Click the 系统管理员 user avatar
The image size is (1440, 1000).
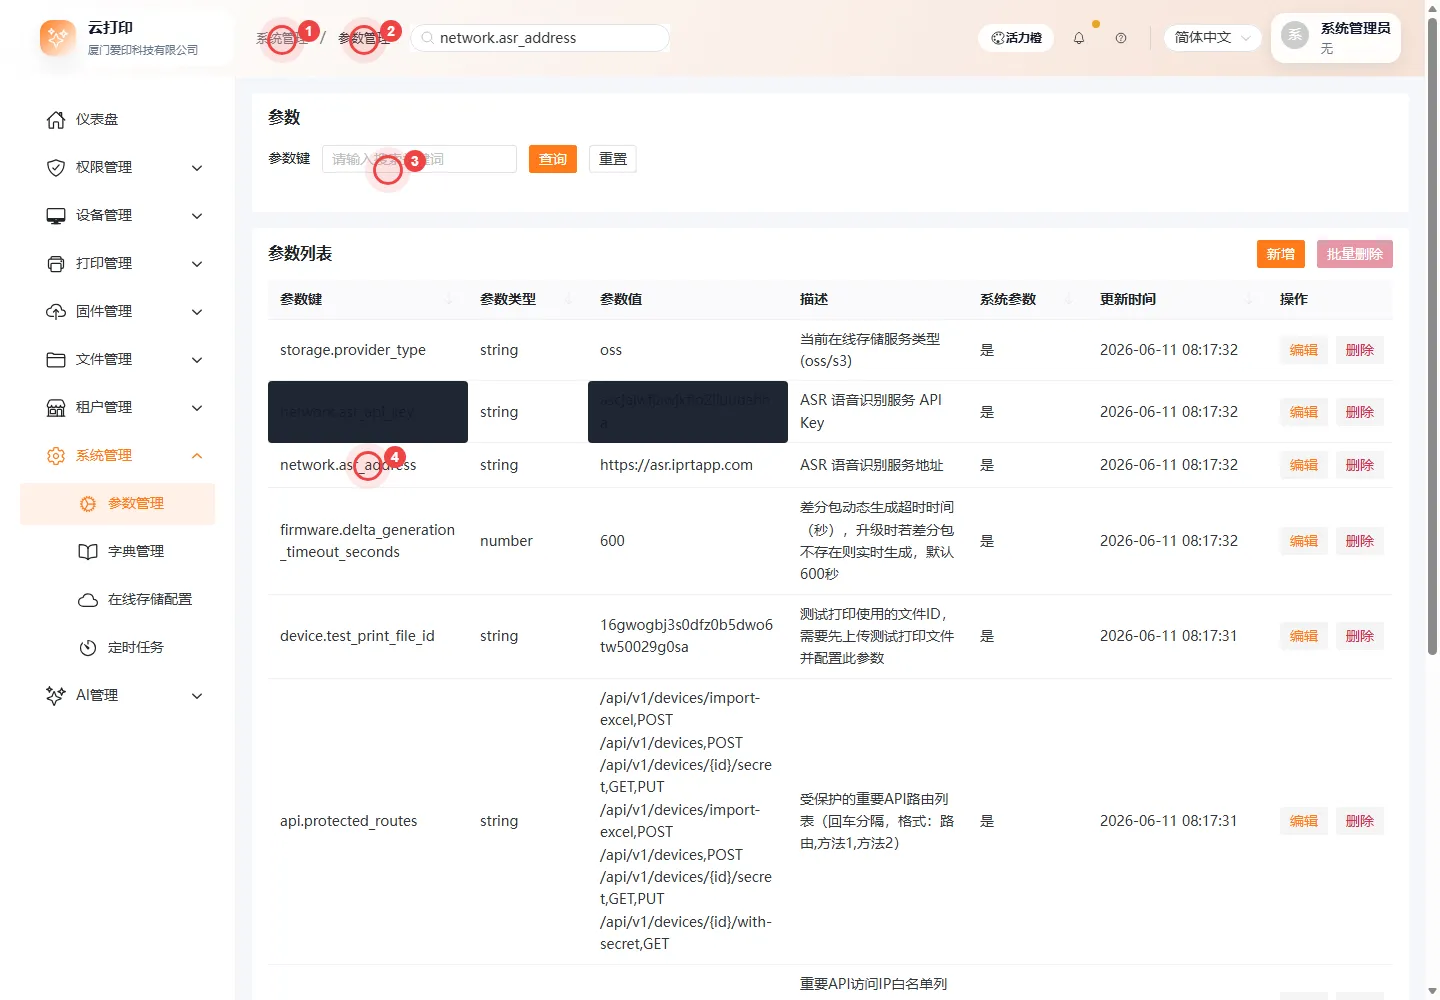(1295, 36)
